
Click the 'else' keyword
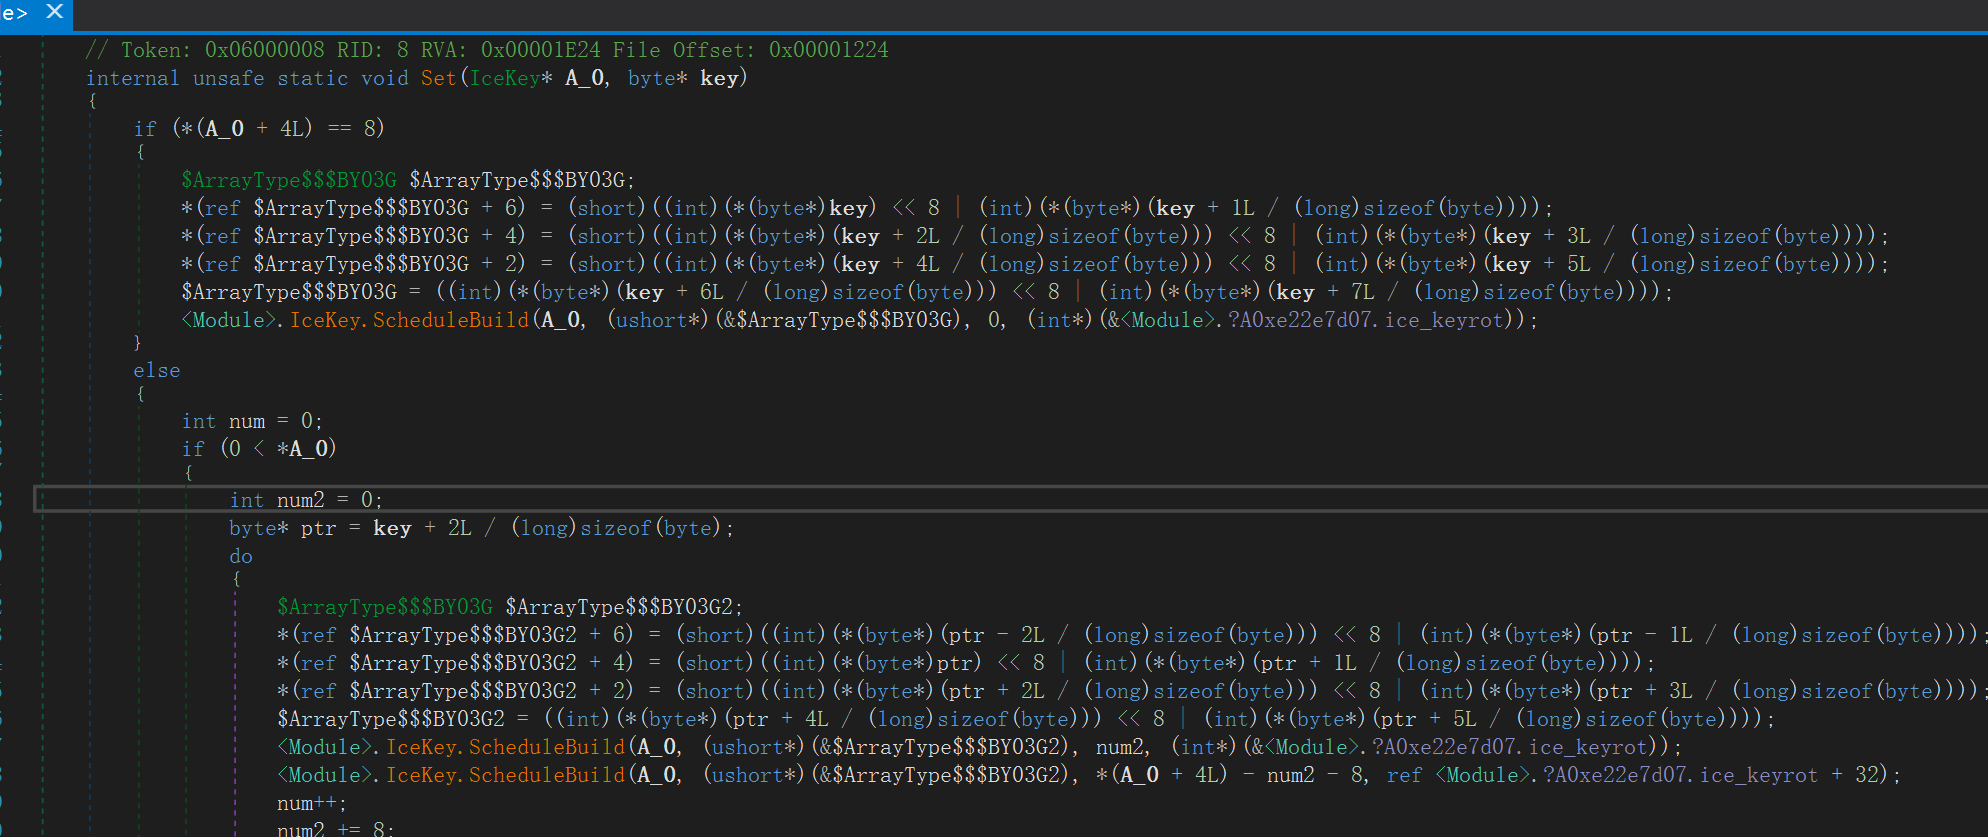click(157, 370)
